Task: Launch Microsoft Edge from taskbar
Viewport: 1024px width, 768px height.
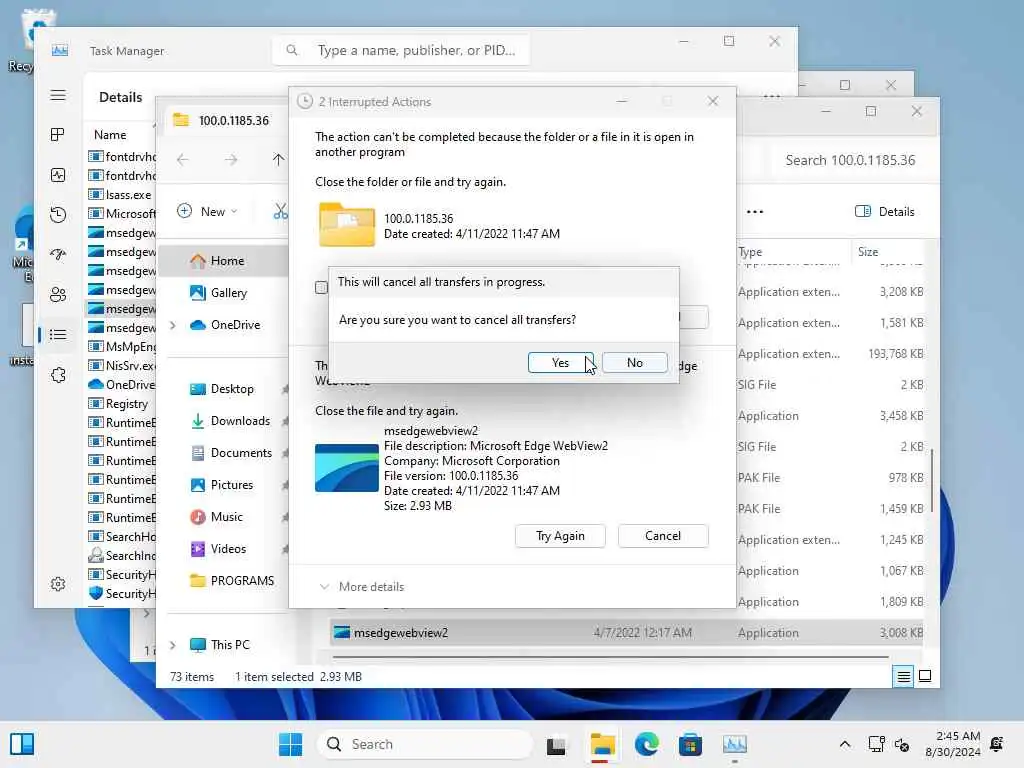Action: pos(647,744)
